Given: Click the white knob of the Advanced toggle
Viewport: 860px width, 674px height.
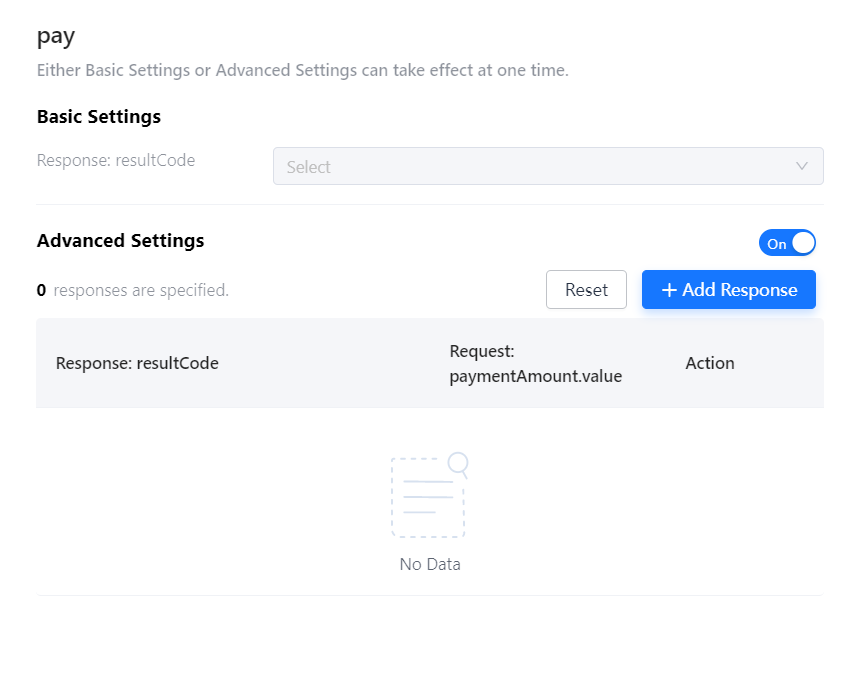Looking at the screenshot, I should 803,243.
